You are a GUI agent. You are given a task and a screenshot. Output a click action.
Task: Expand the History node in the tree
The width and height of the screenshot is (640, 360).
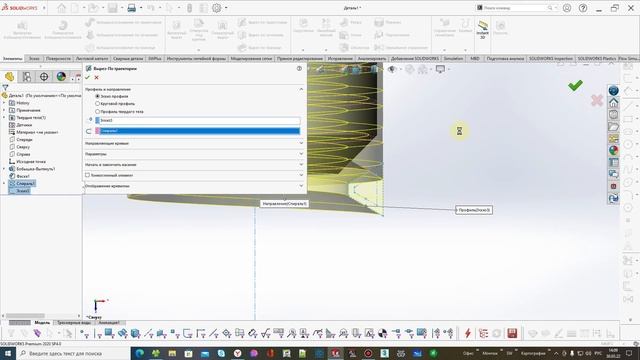[4, 103]
